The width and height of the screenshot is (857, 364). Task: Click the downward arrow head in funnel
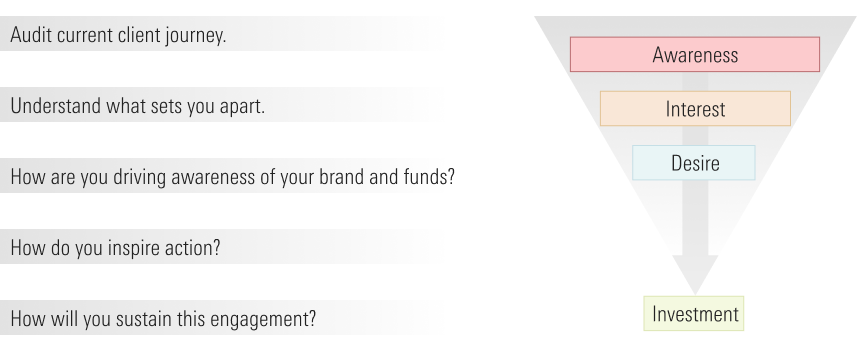click(695, 273)
